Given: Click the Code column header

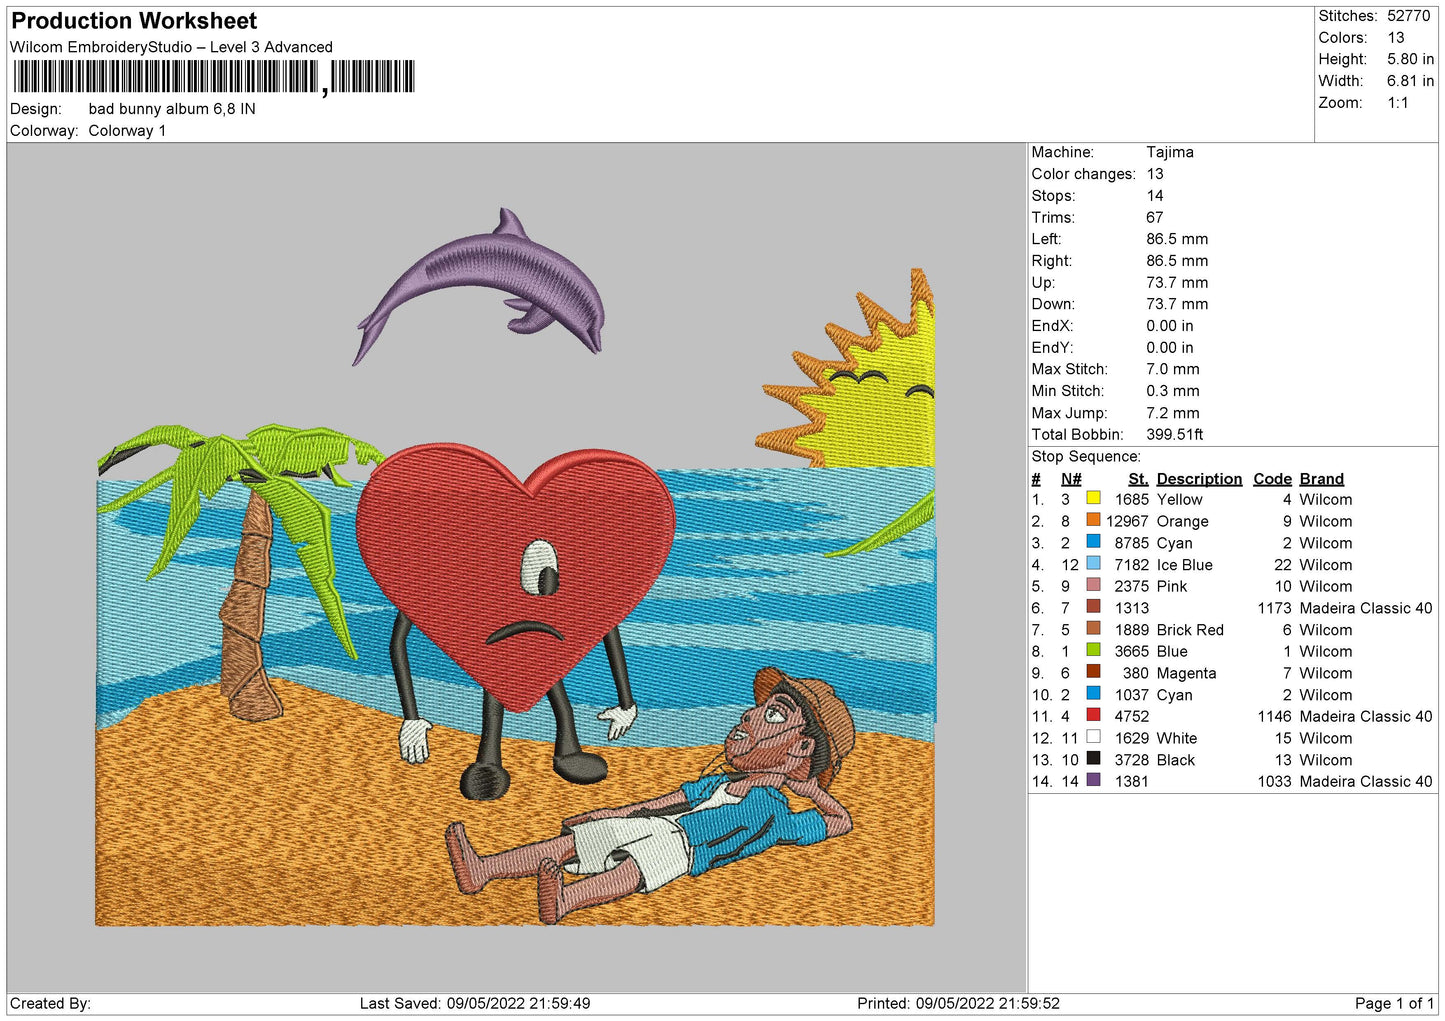Looking at the screenshot, I should point(1272,479).
